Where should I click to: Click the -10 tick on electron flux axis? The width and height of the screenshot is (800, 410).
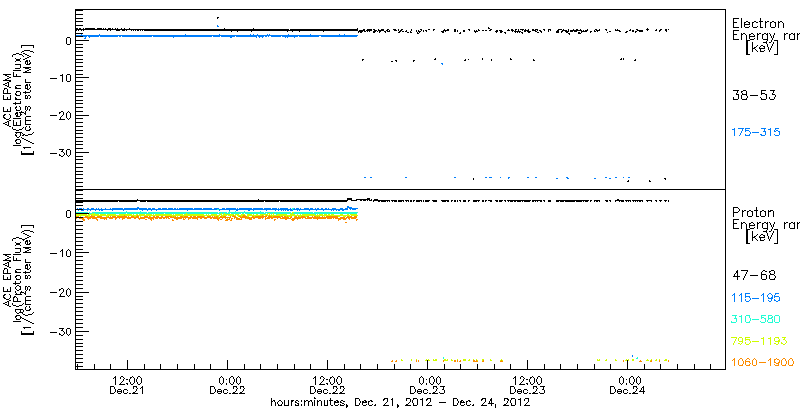point(60,78)
